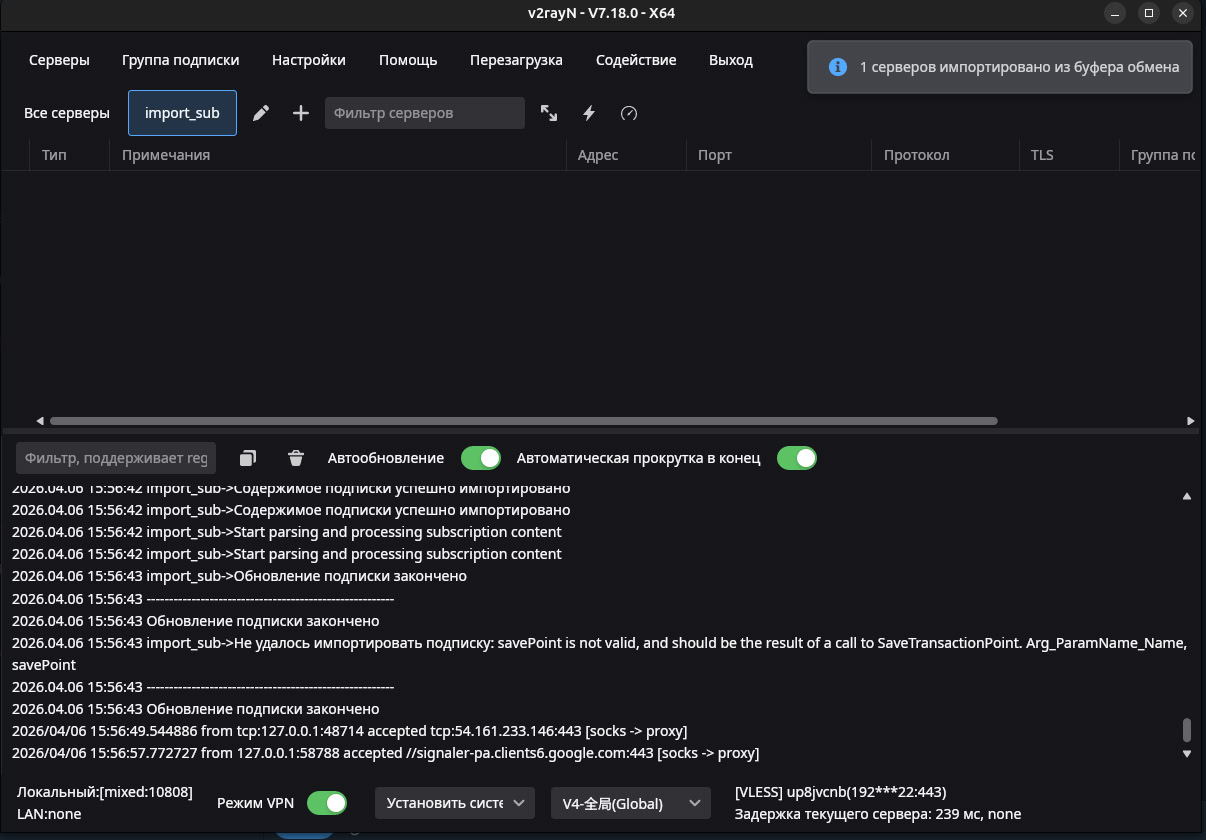Copy the log messages with copy icon
Screen dimensions: 1206x840
click(x=248, y=458)
